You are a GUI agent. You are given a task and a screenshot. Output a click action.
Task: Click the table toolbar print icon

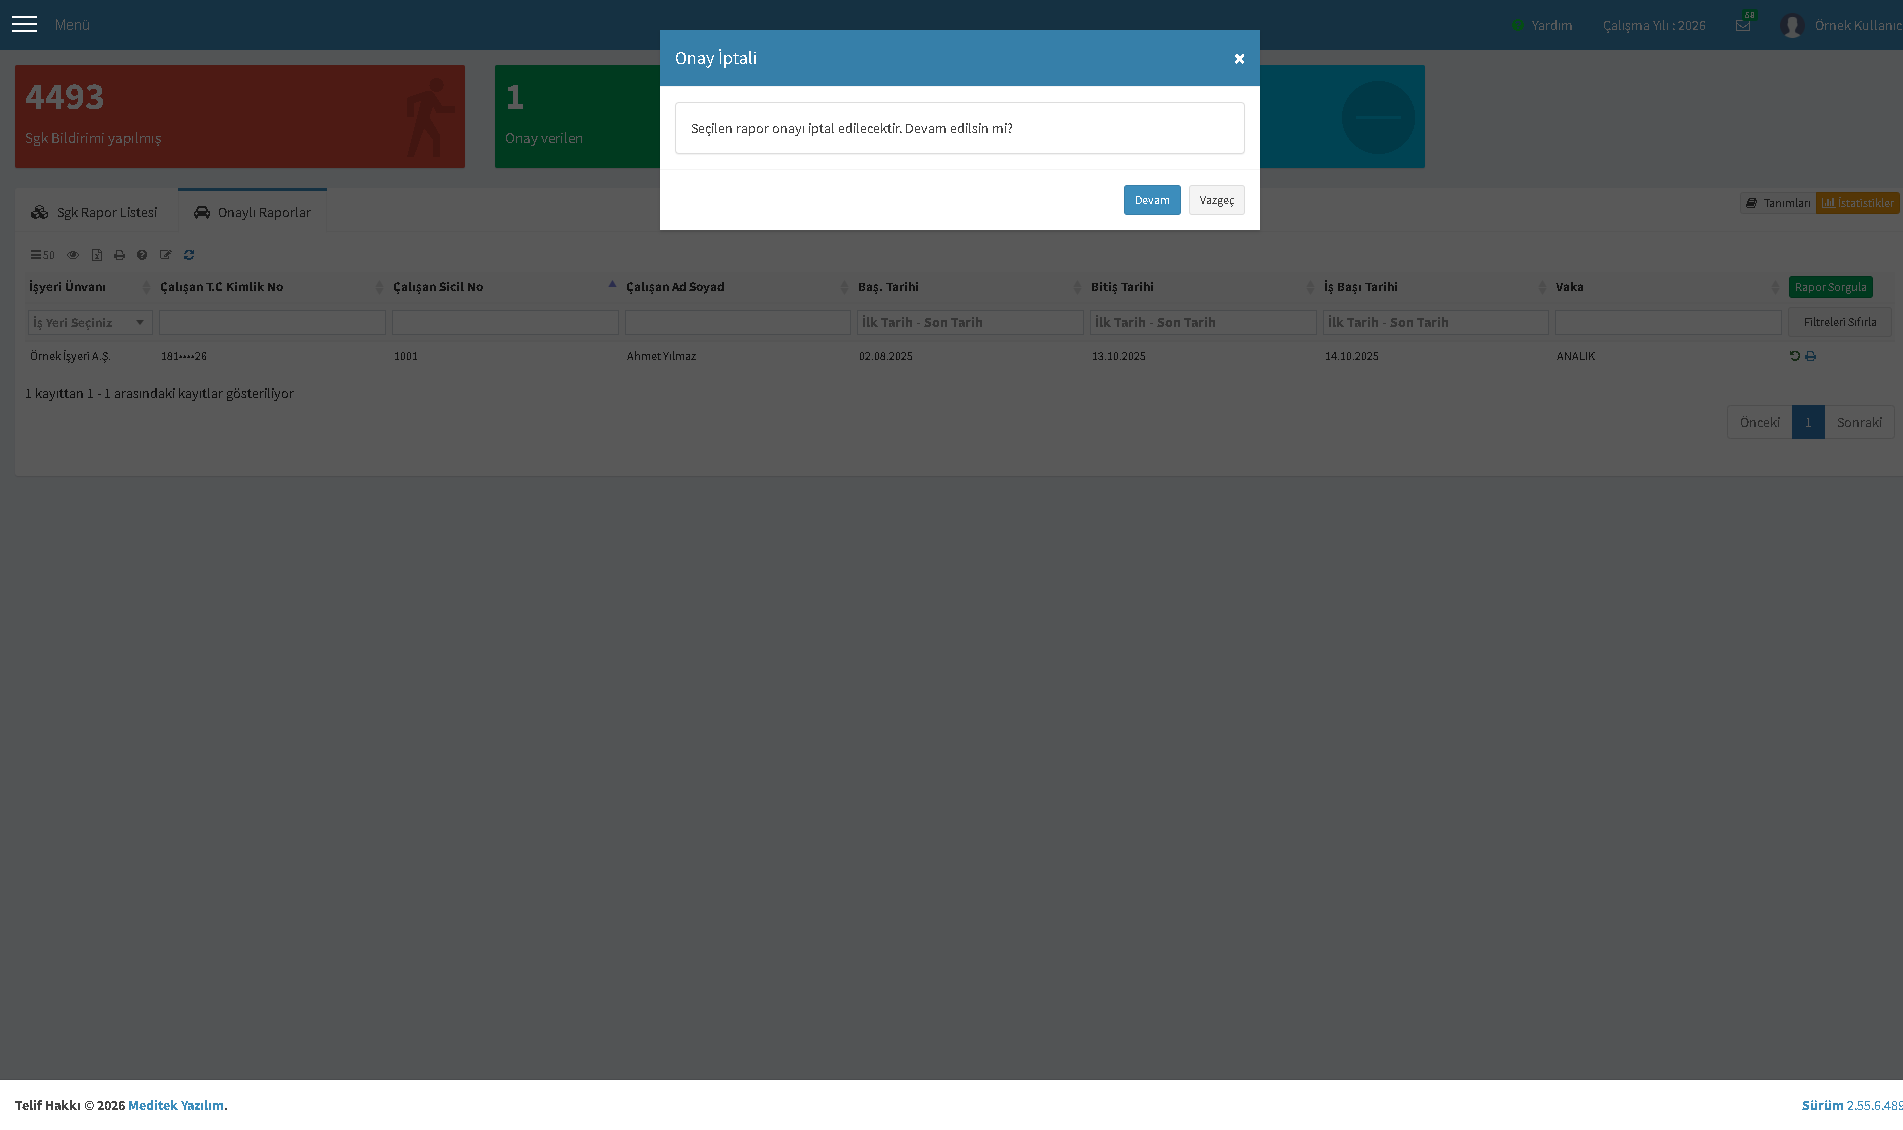120,255
